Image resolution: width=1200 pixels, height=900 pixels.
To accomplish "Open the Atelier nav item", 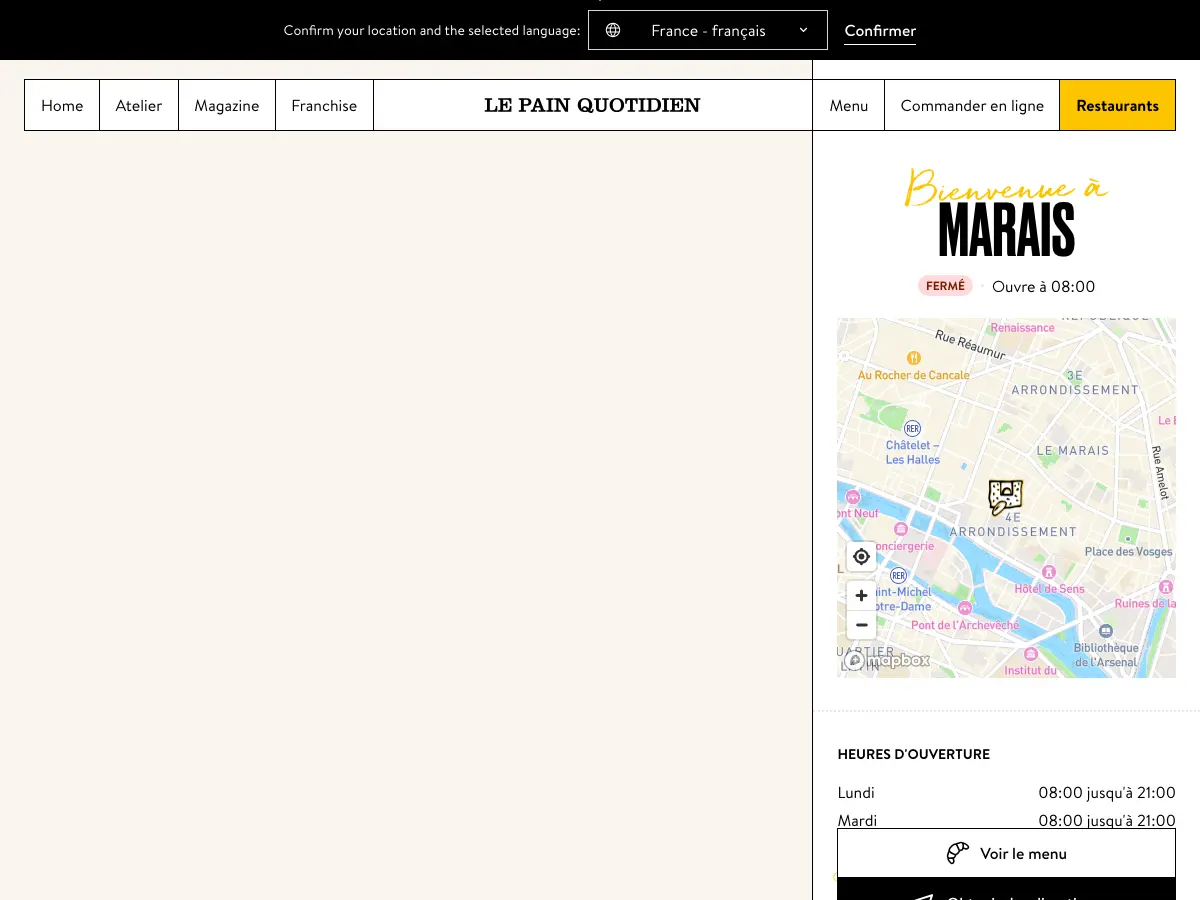I will [x=139, y=105].
